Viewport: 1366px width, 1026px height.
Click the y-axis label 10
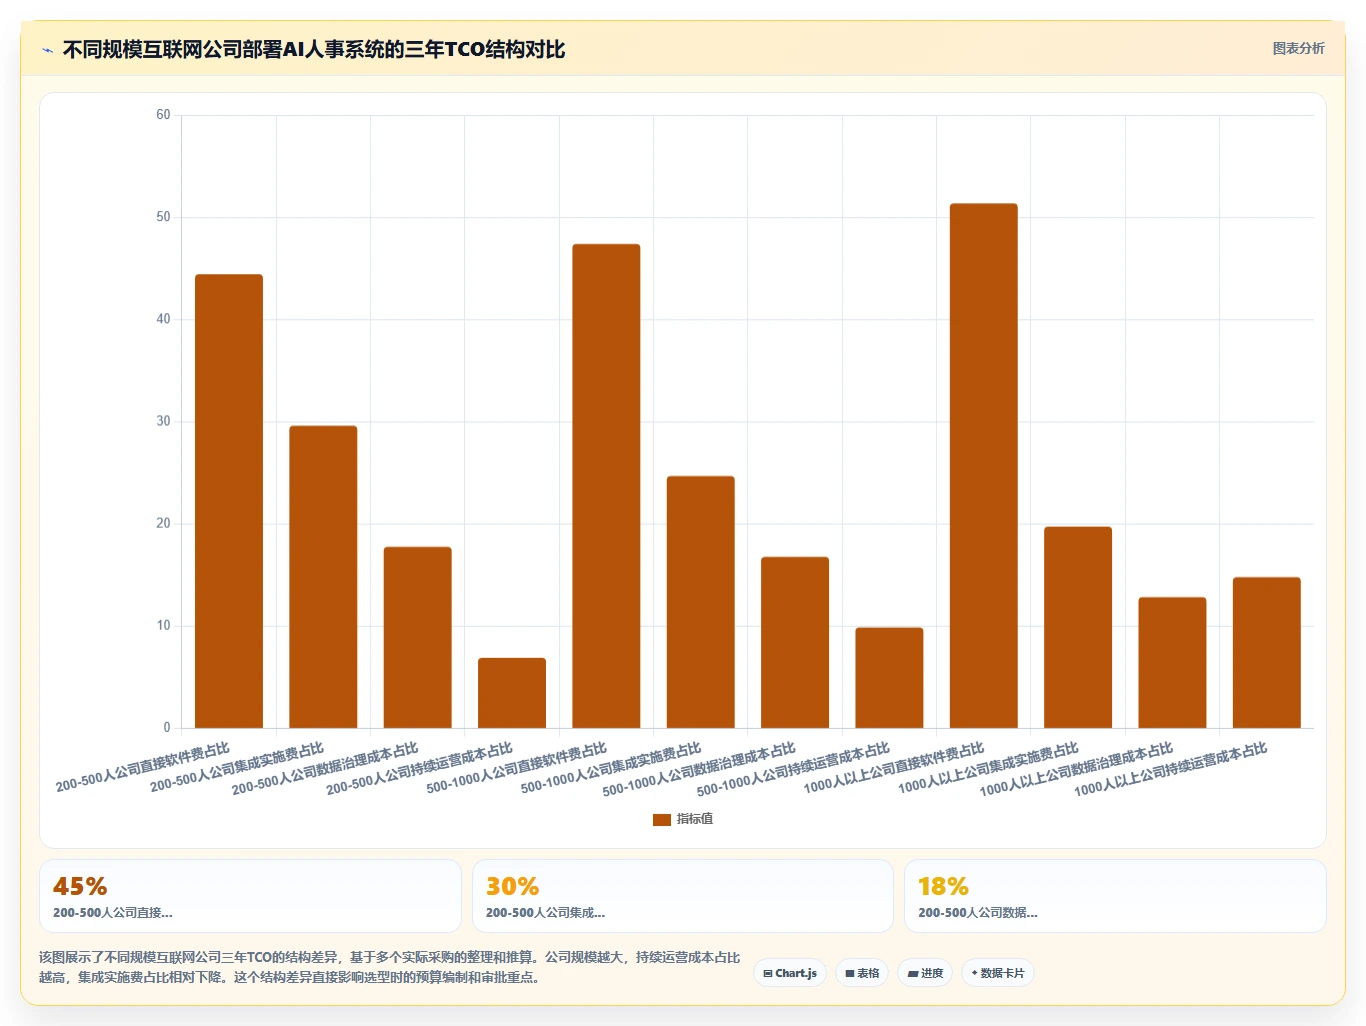[163, 626]
